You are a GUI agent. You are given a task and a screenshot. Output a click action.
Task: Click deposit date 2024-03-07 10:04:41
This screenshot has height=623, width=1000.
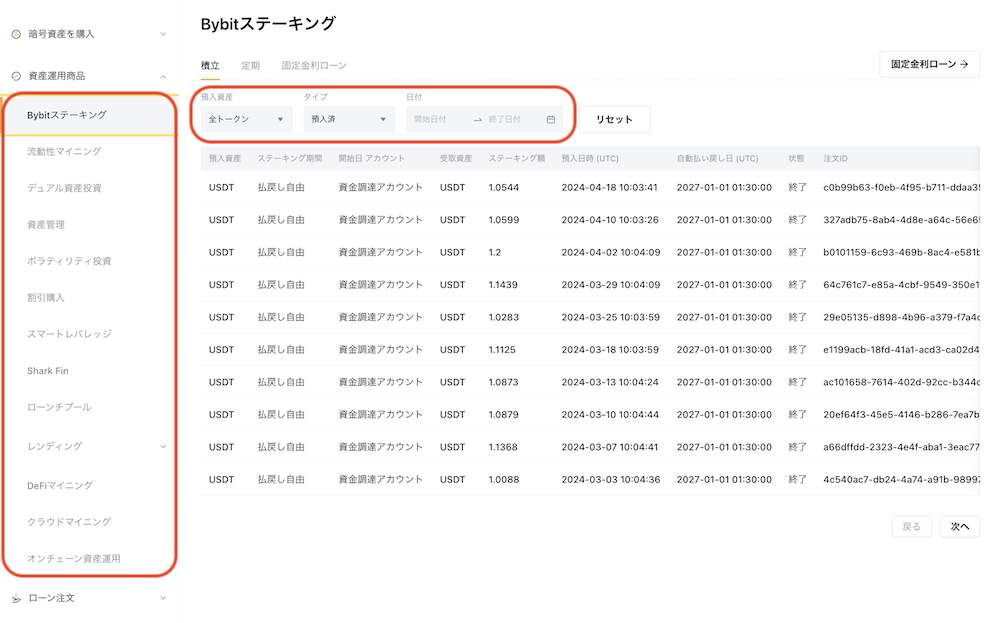[x=610, y=448]
